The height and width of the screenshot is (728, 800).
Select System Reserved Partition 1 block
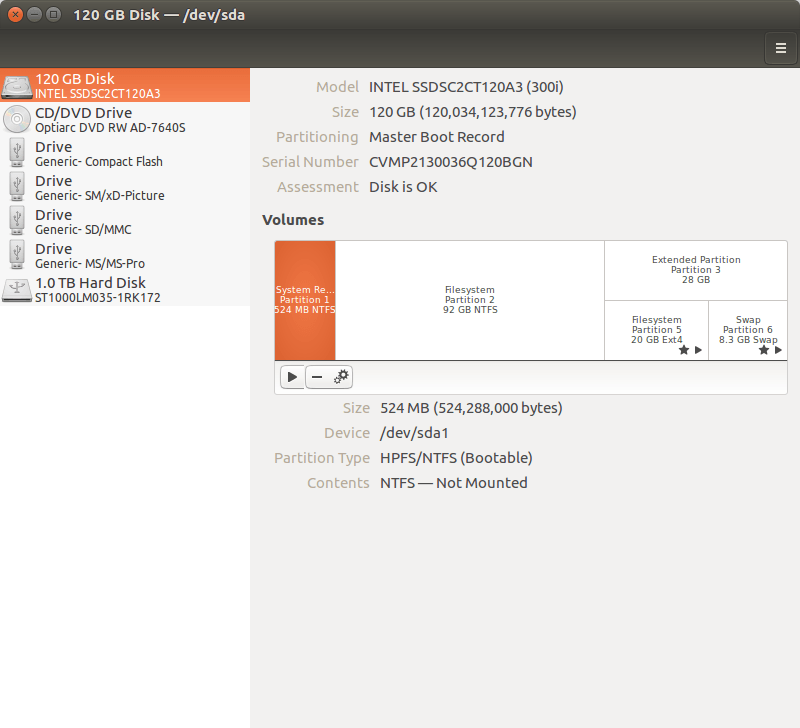(x=305, y=300)
